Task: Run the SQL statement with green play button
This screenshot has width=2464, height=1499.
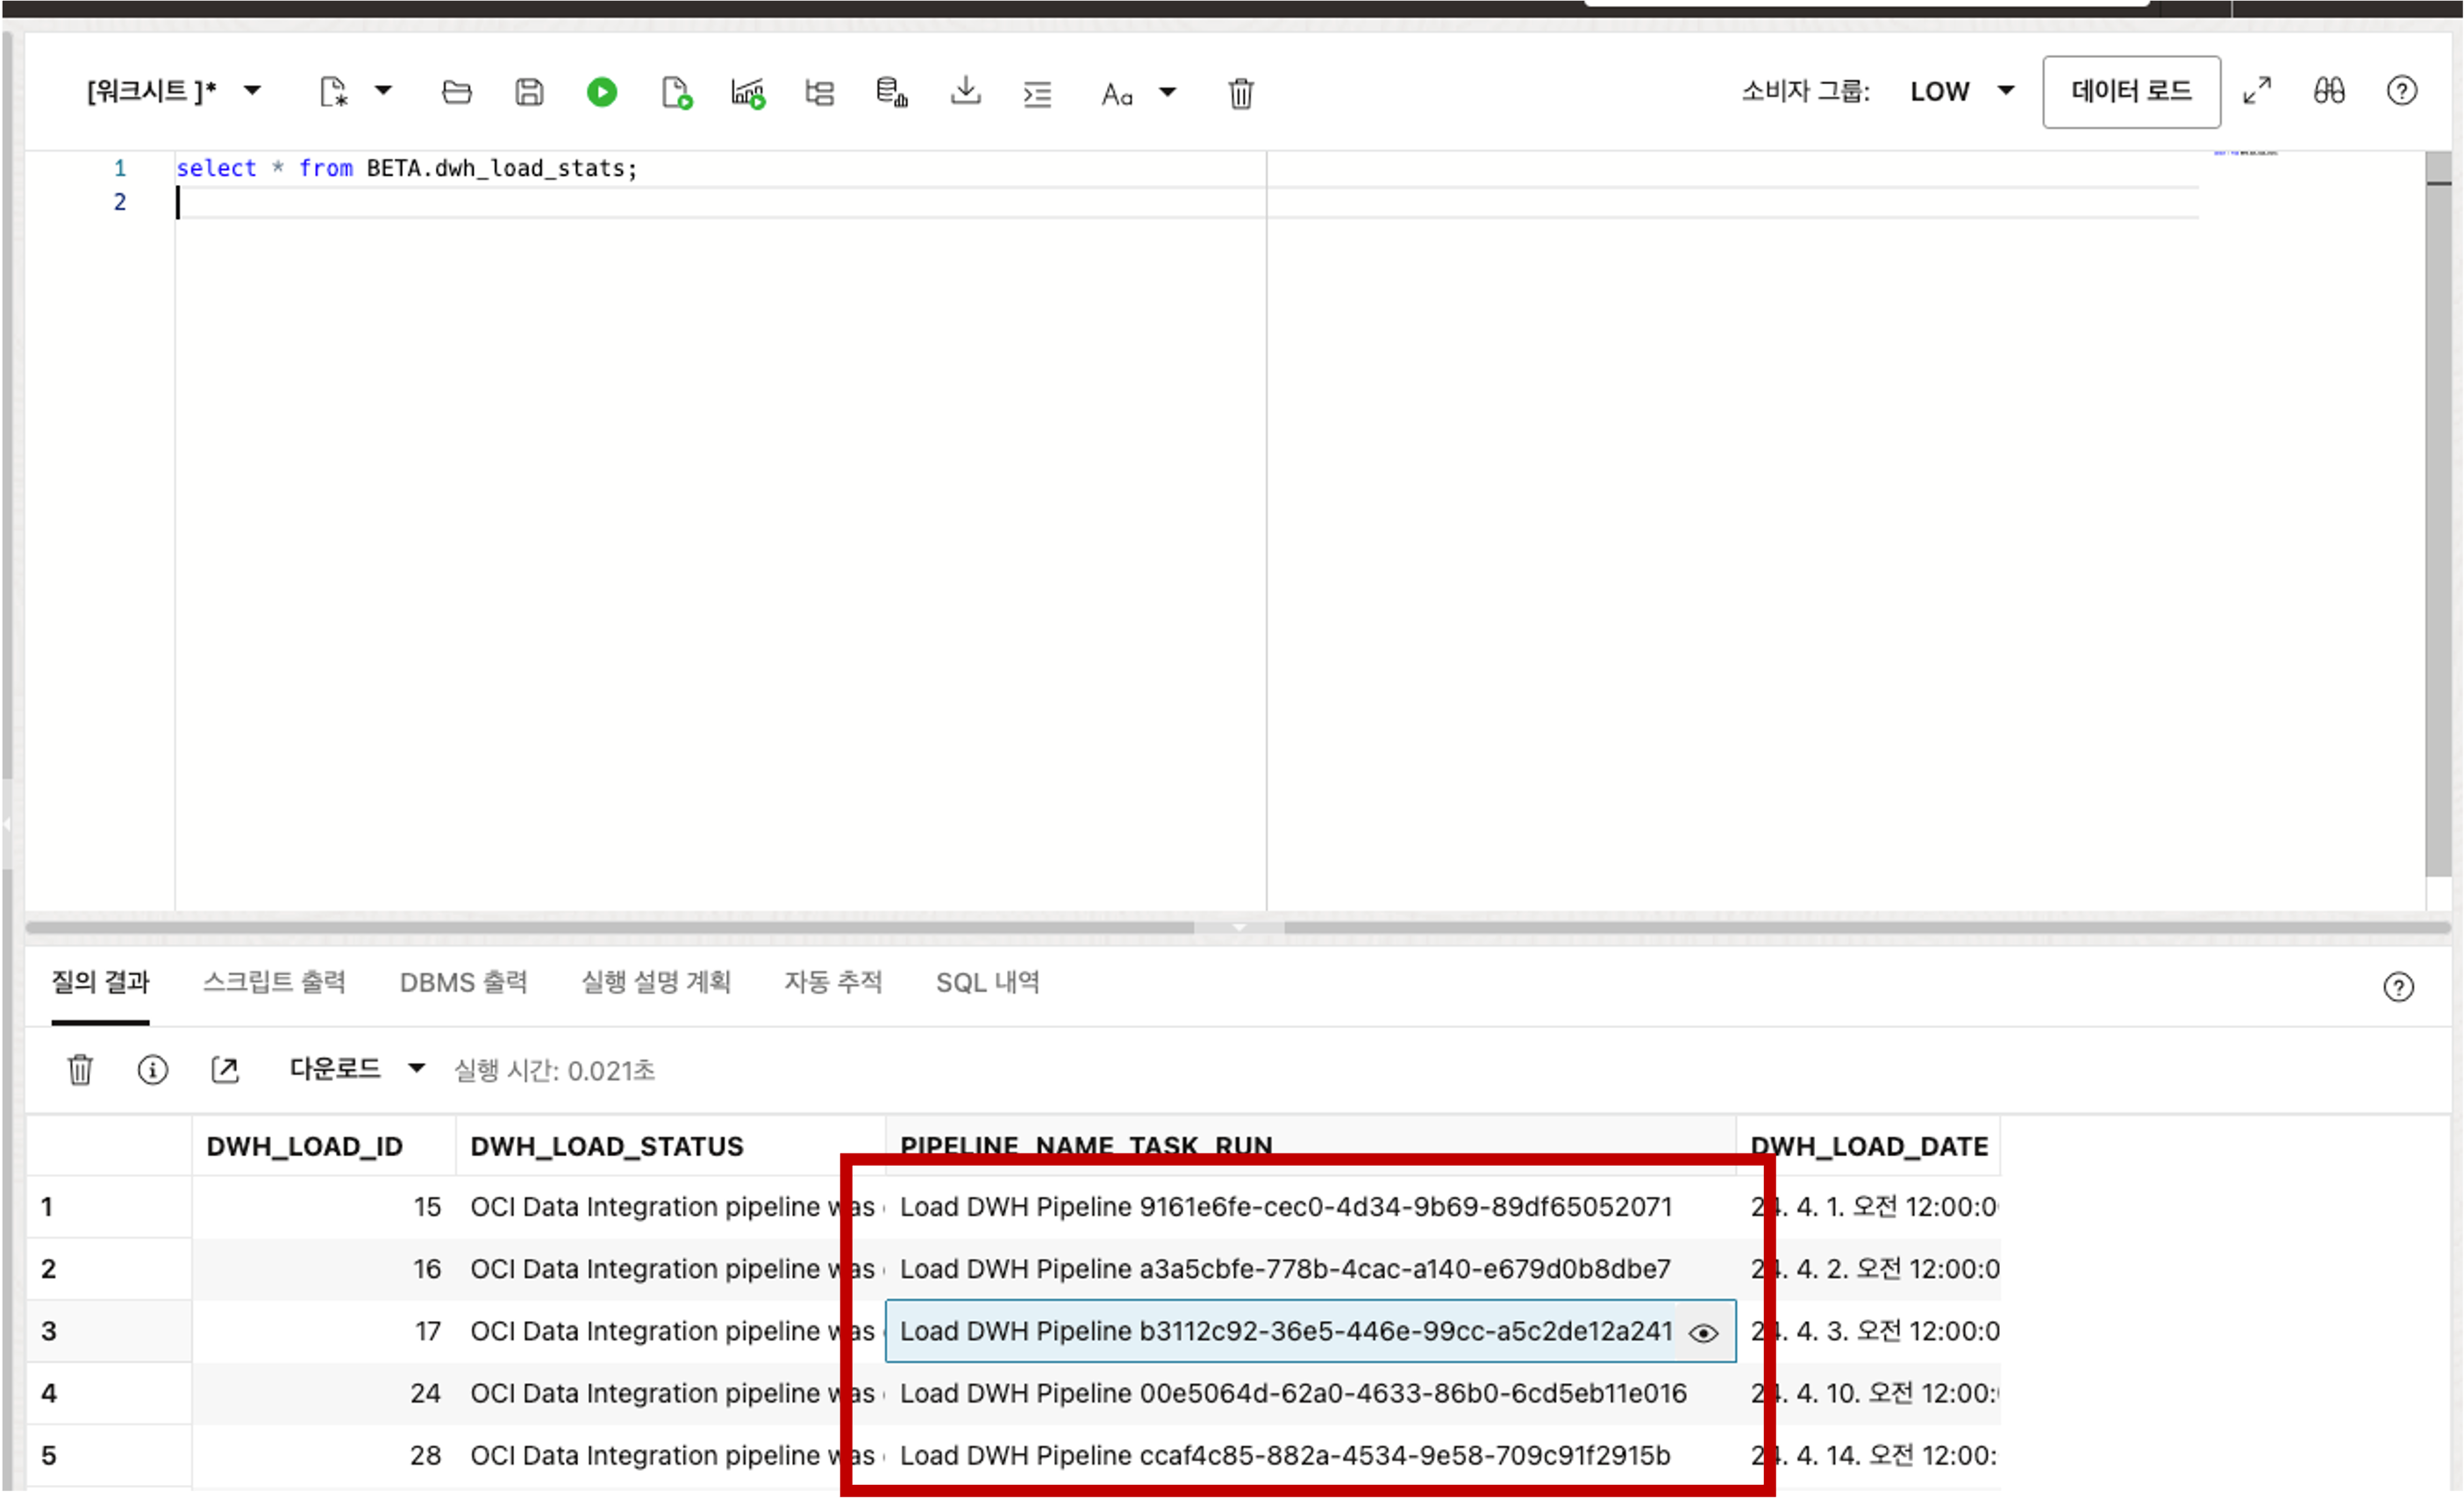Action: [x=601, y=93]
